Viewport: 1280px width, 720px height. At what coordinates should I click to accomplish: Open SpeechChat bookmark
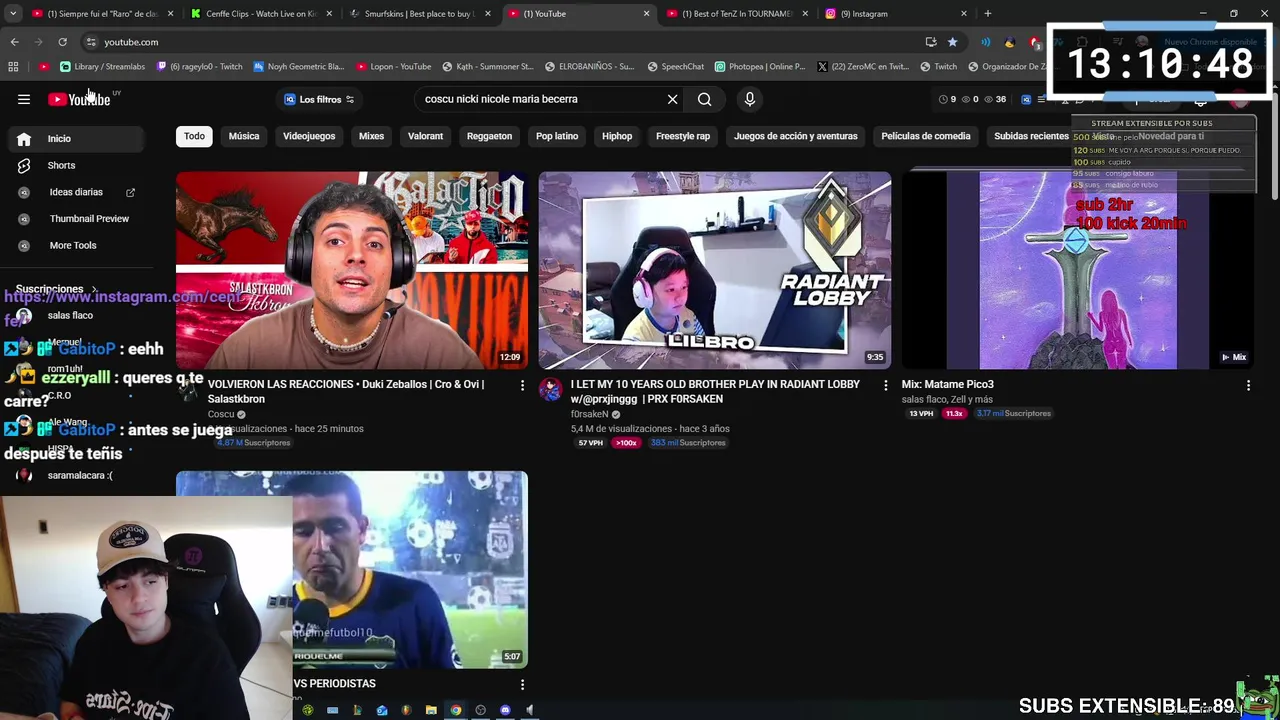pos(675,66)
